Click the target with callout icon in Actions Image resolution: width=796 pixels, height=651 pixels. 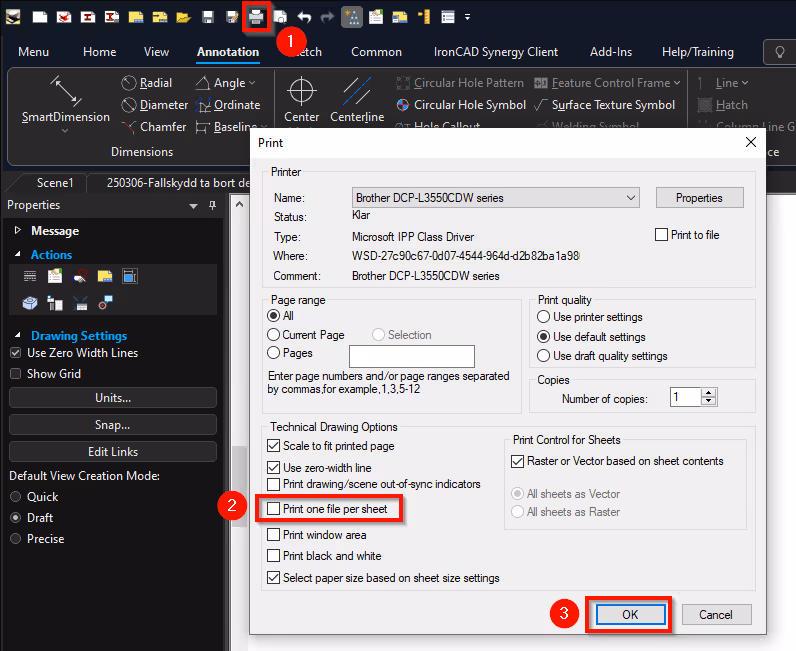point(105,303)
